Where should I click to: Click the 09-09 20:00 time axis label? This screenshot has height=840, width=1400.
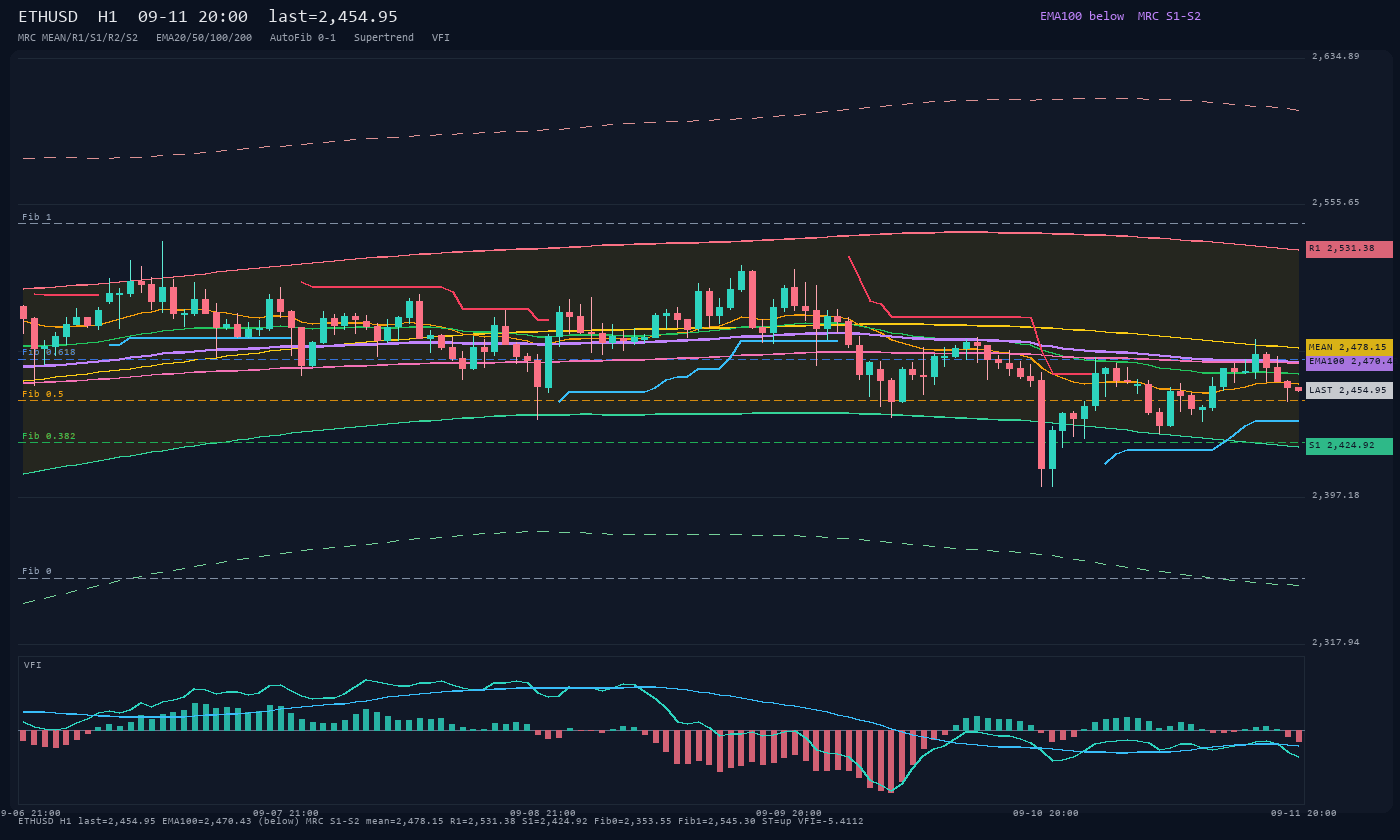click(x=789, y=813)
